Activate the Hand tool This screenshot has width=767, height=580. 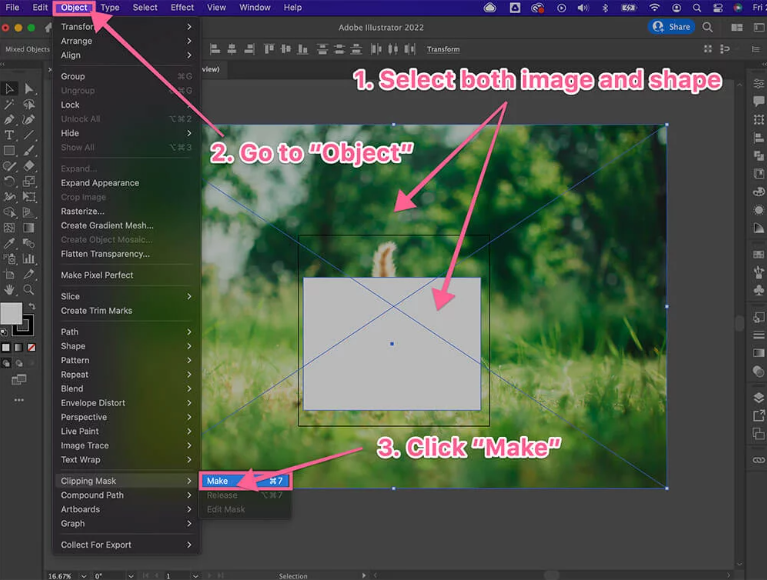[9, 290]
